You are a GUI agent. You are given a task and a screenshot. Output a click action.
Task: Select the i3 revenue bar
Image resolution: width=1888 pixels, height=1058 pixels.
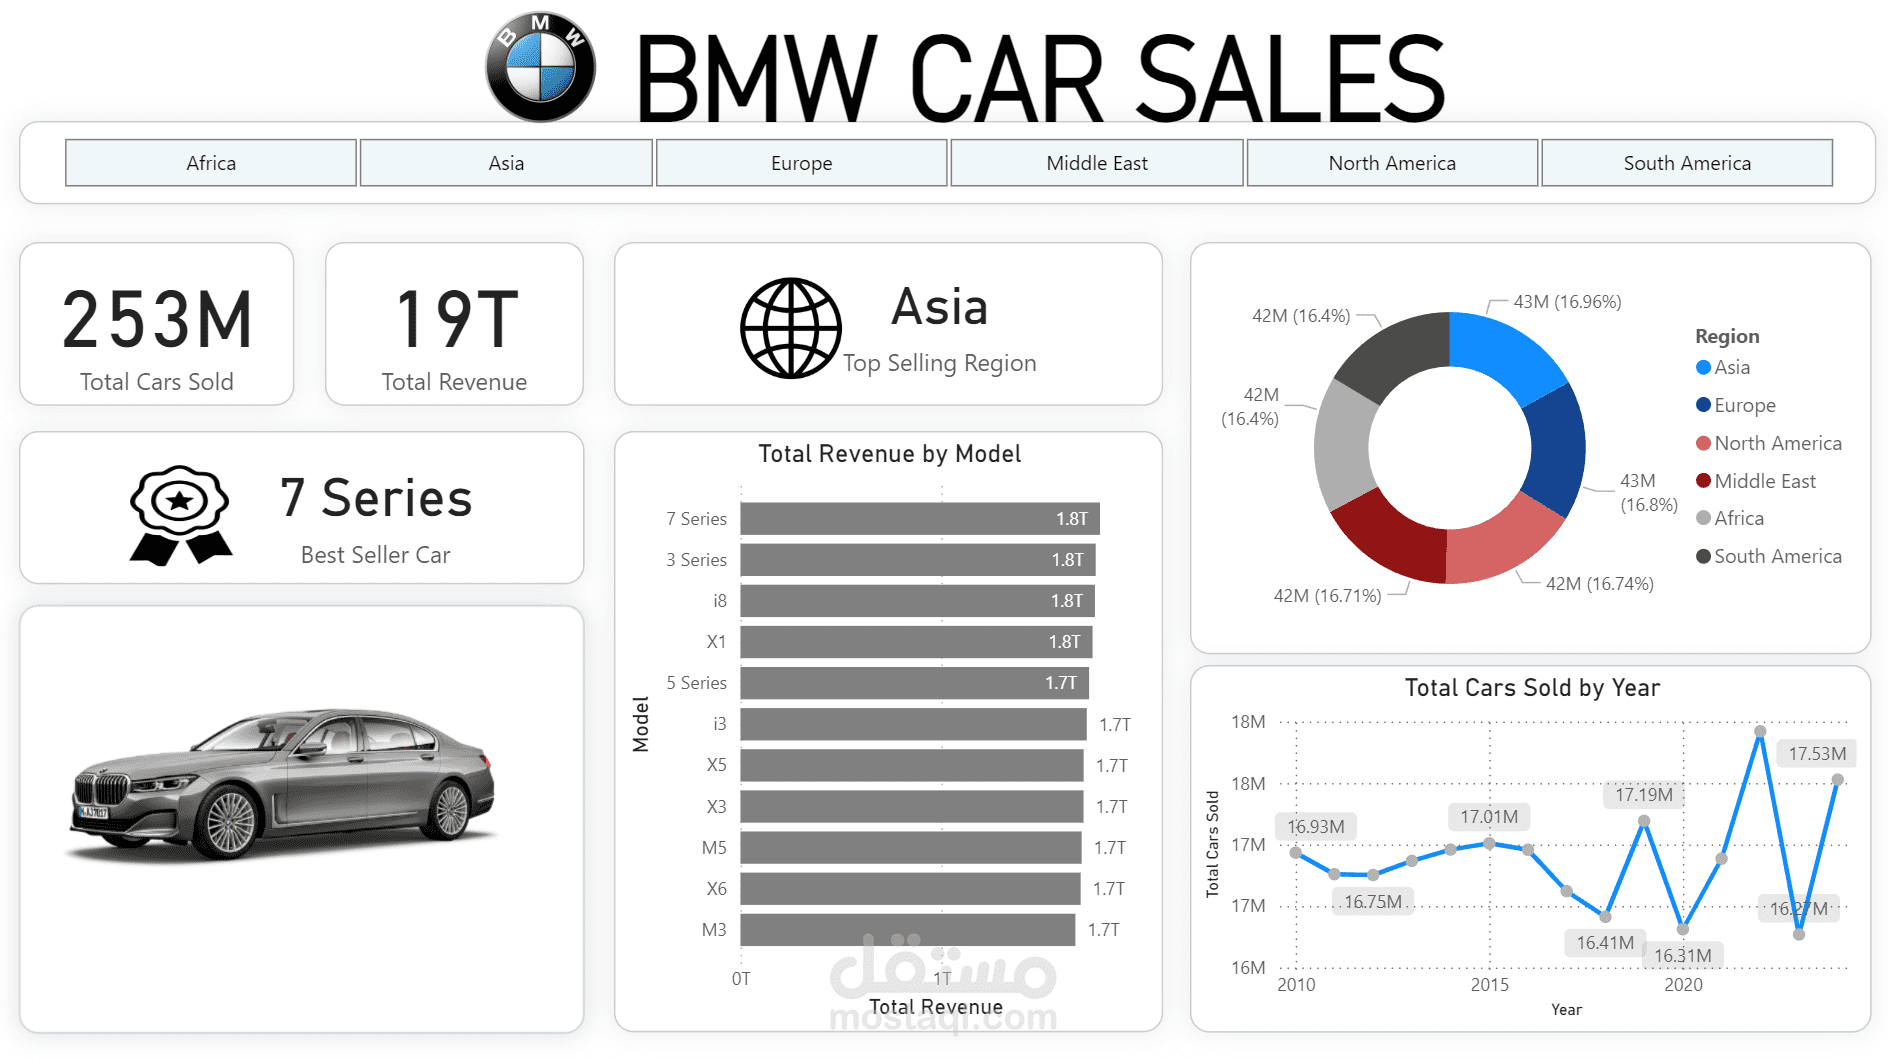pos(913,724)
